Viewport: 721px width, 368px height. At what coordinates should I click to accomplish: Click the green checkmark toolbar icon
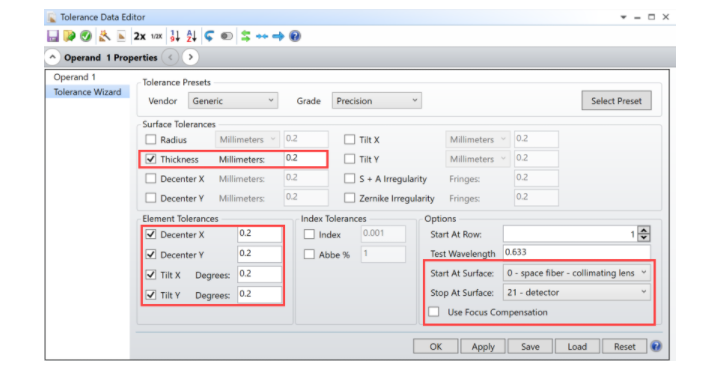[x=86, y=36]
